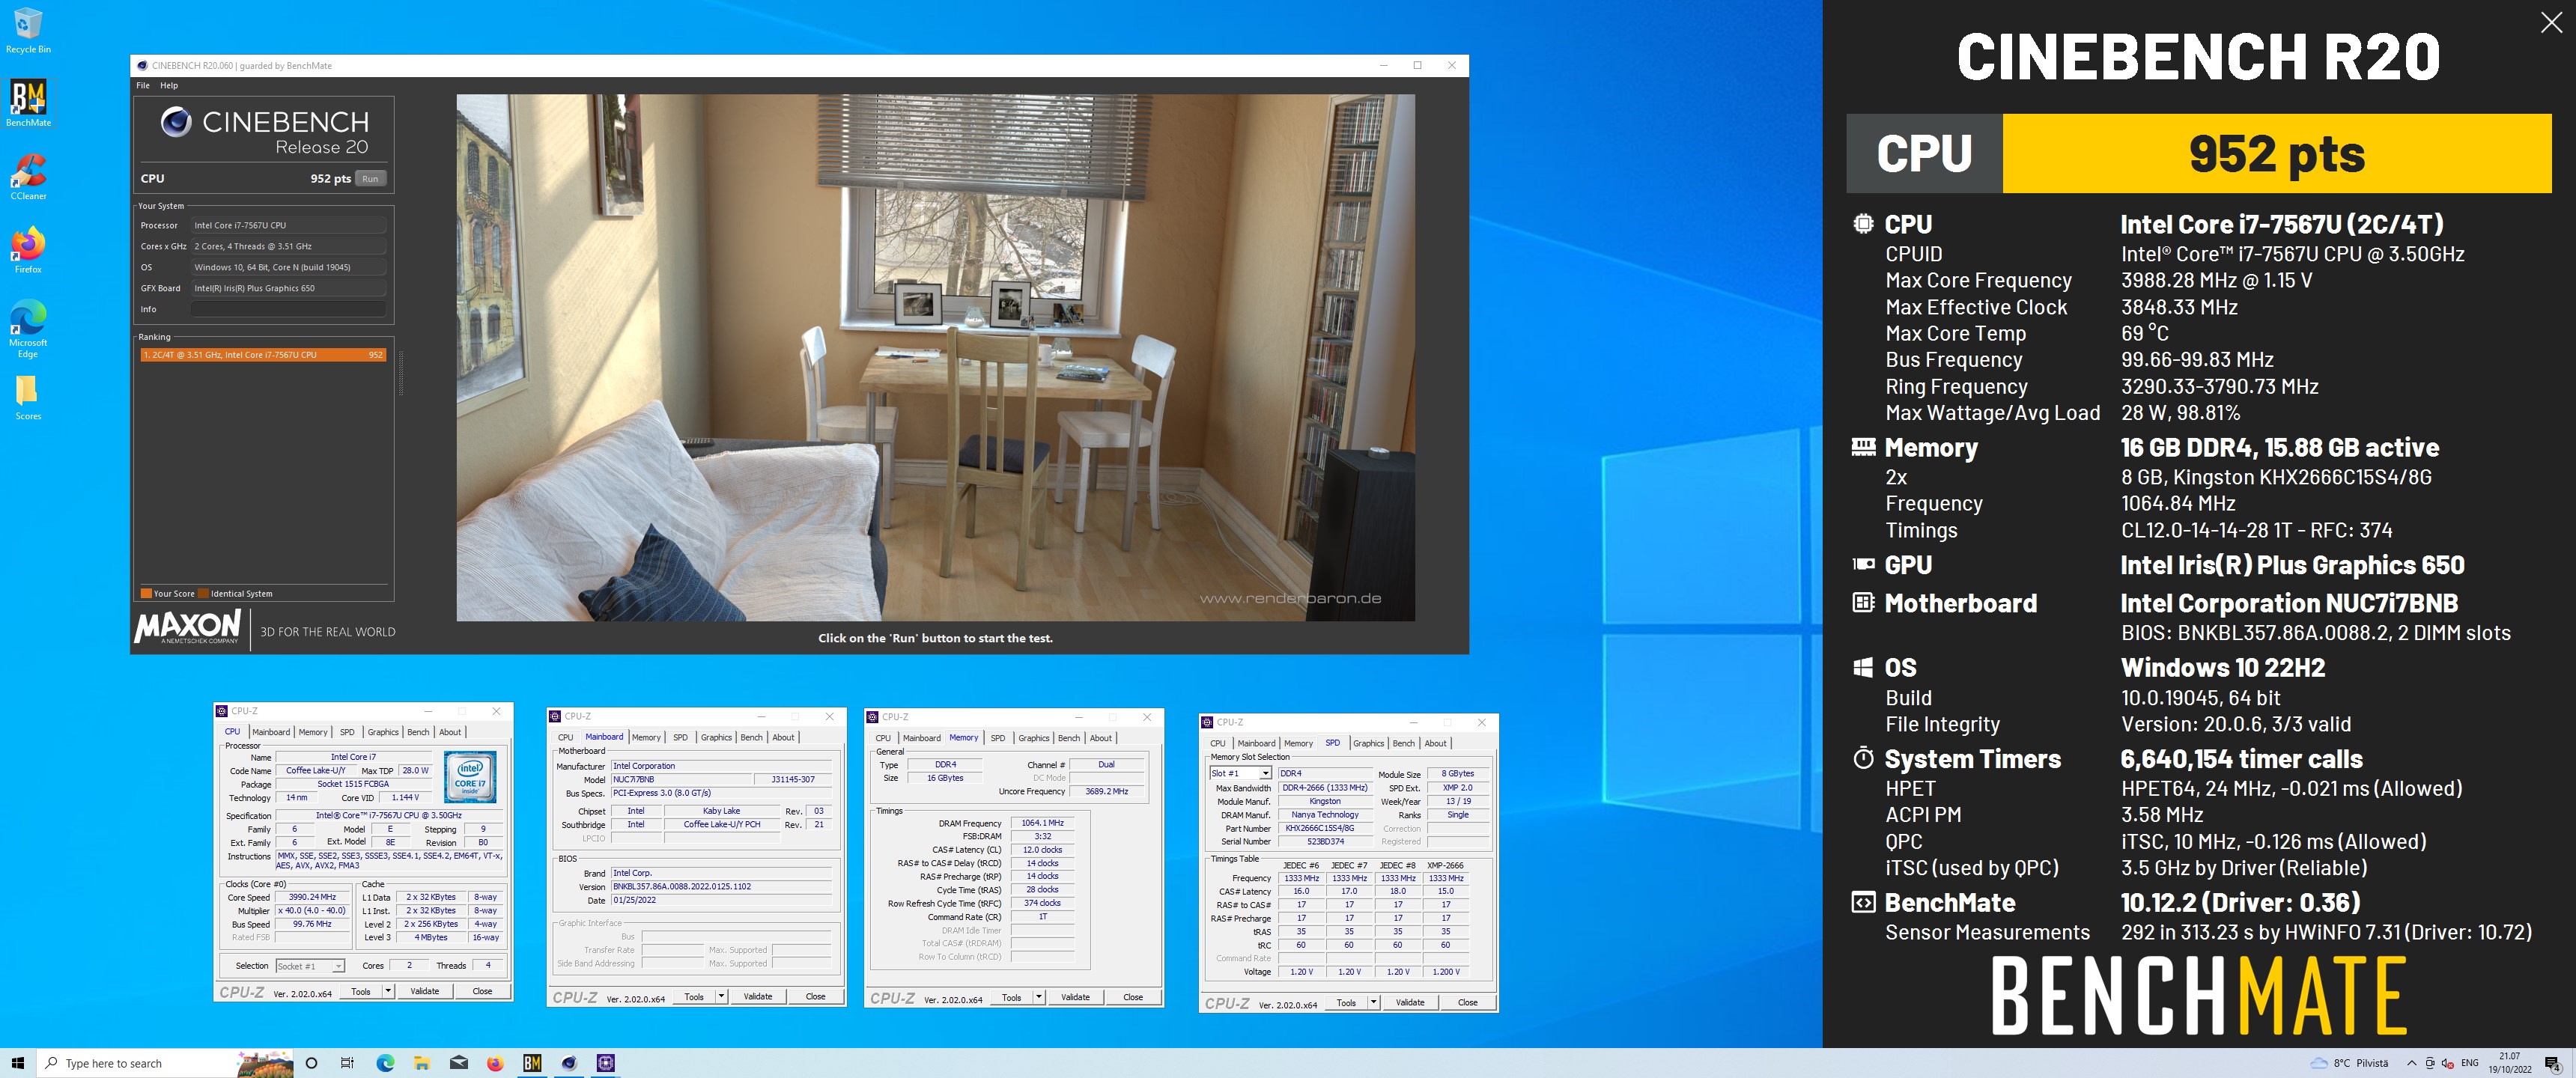Switch to Cinebench in the taskbar
2576x1078 pixels.
[x=569, y=1063]
